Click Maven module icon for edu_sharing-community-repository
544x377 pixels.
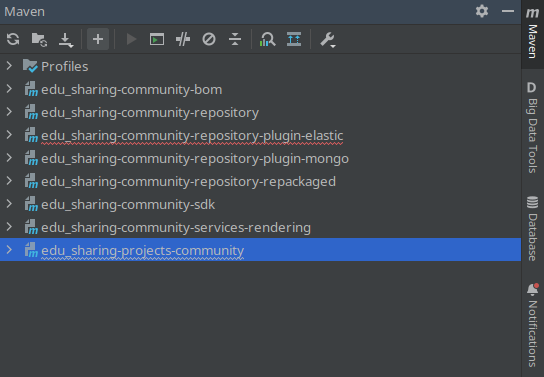click(31, 112)
